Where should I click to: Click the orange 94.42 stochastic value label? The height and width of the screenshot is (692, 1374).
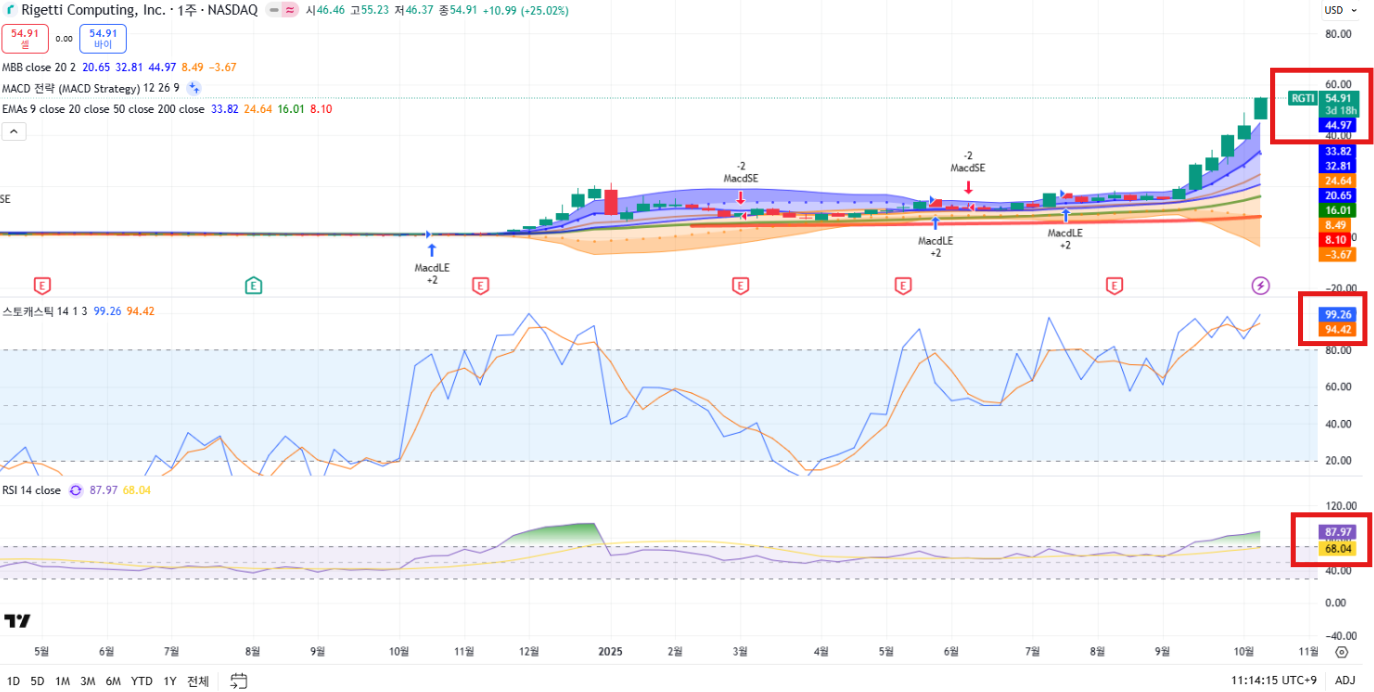[1338, 329]
